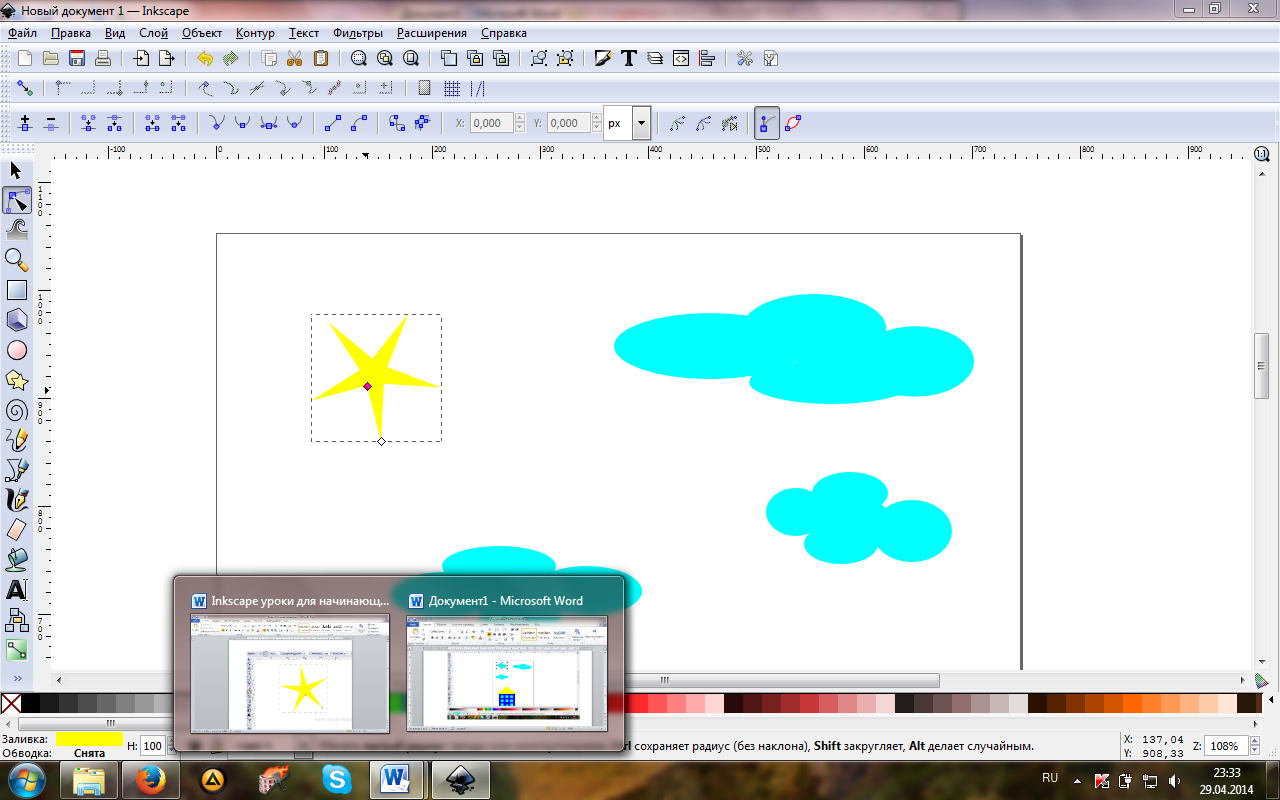Click the yellow fill color indicator
Viewport: 1280px width, 800px height.
click(89, 738)
